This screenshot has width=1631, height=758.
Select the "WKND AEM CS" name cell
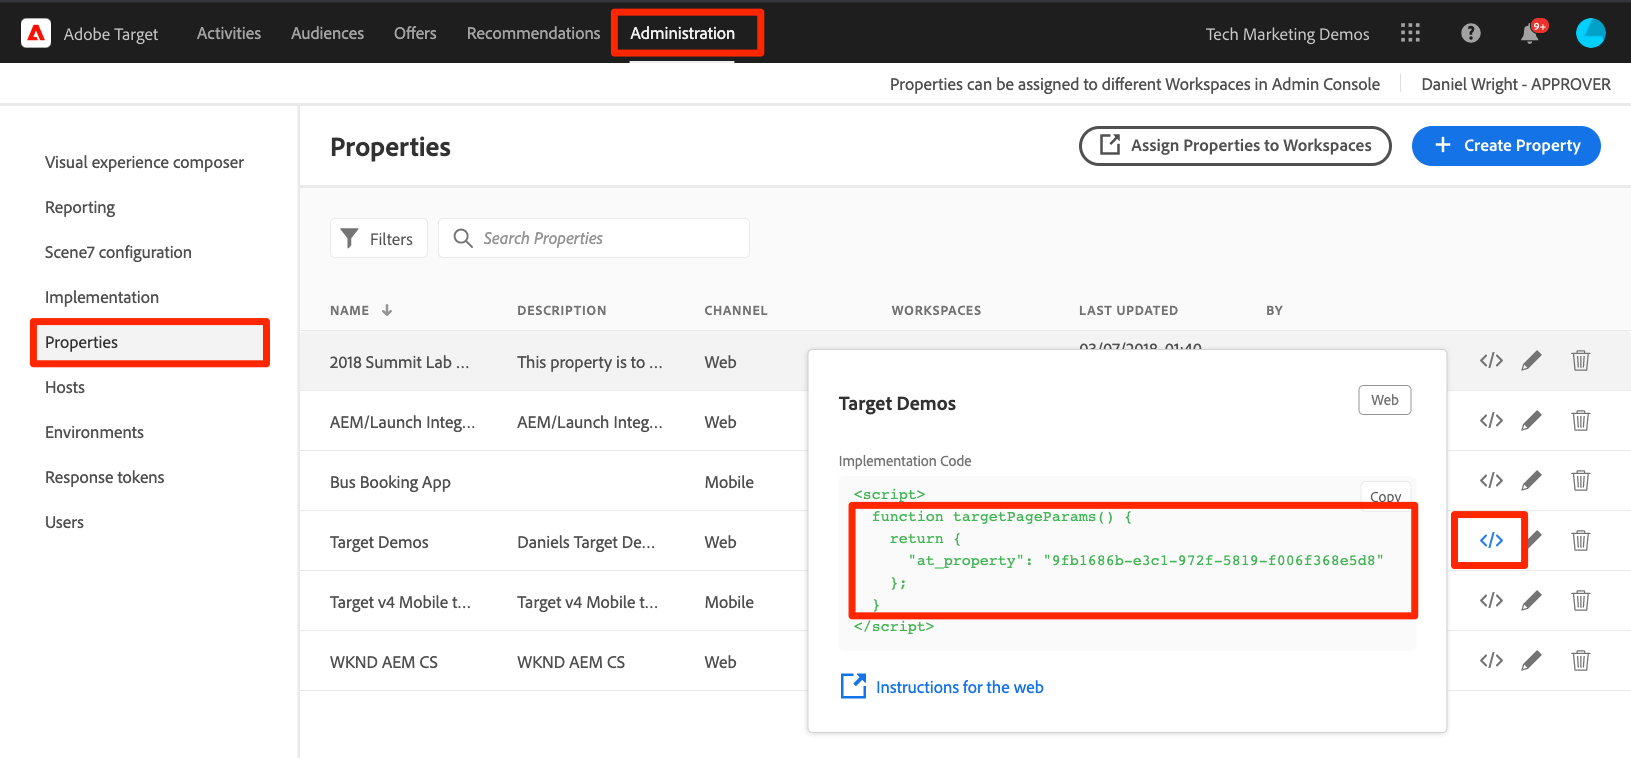click(384, 662)
